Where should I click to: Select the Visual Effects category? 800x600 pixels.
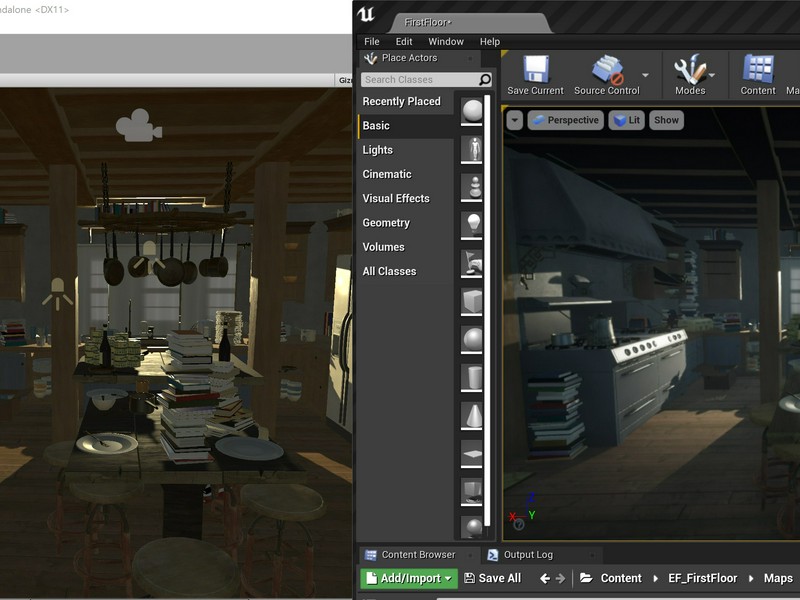click(406, 198)
